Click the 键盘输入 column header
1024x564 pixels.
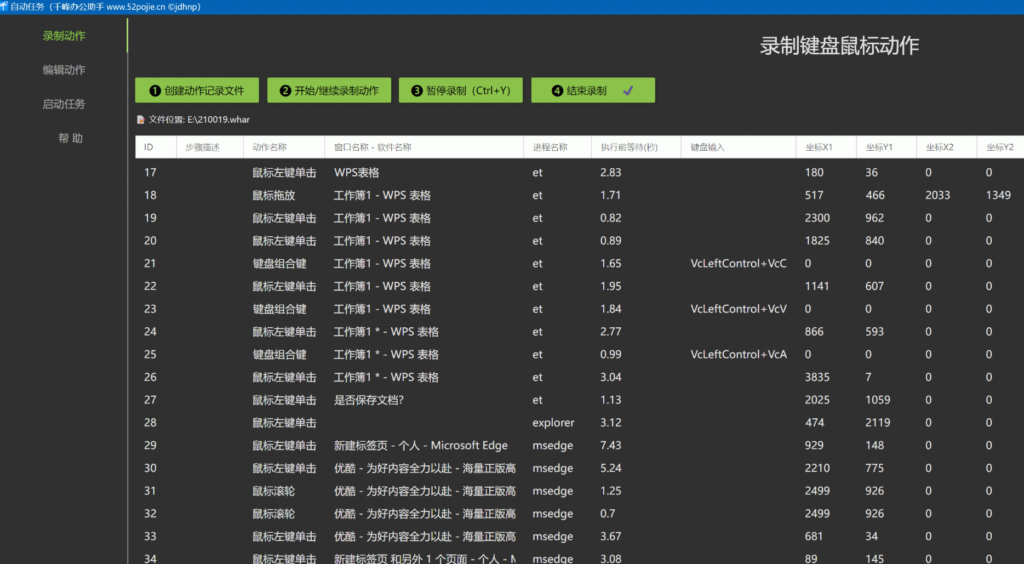tap(707, 147)
